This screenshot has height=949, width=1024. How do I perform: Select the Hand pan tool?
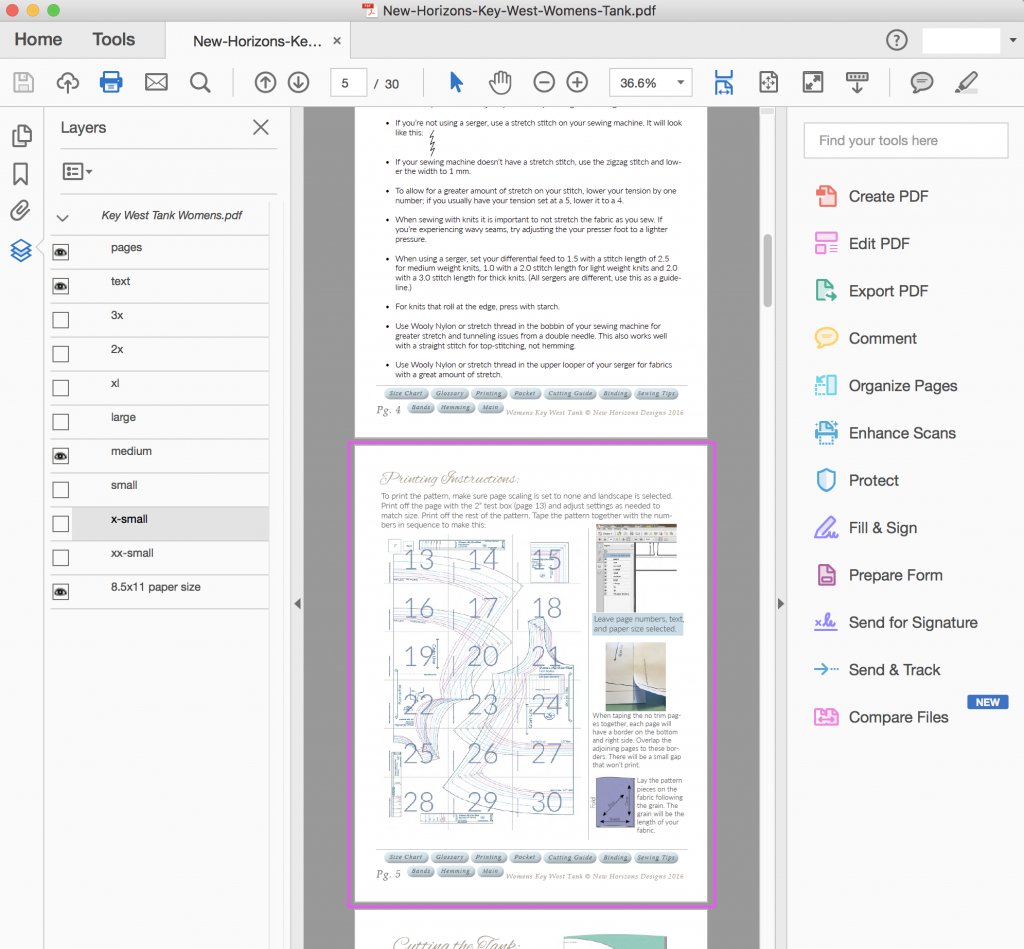pos(500,82)
